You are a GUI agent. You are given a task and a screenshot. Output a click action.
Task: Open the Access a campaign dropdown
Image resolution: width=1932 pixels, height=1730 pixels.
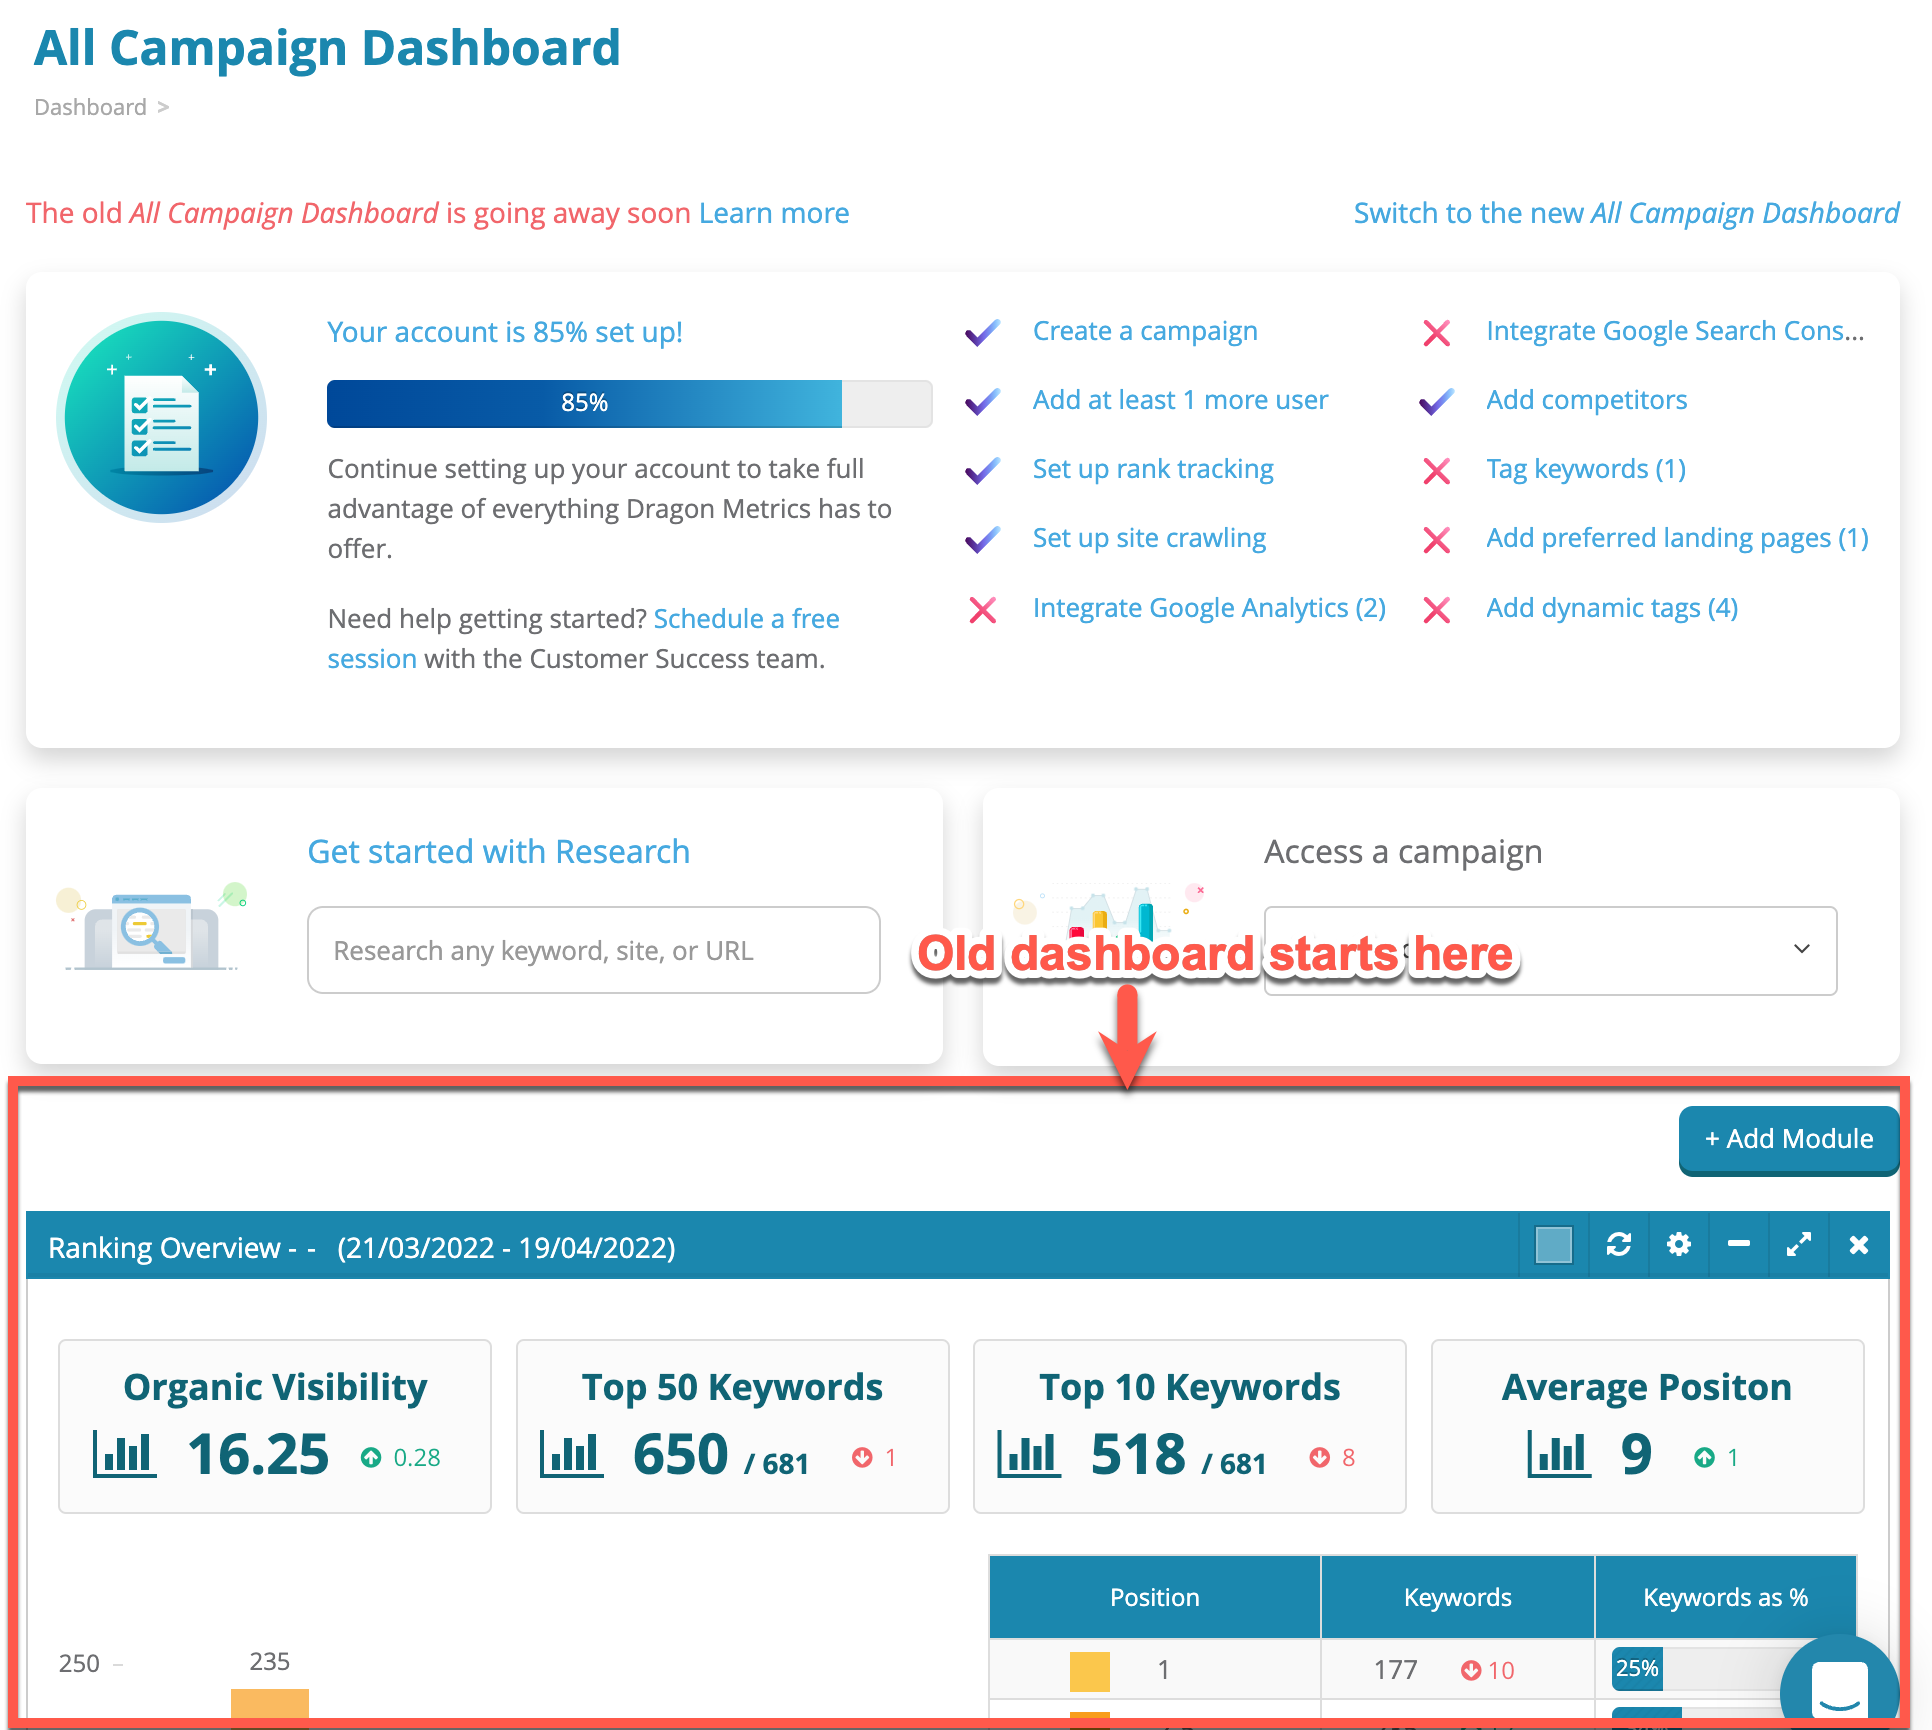(x=1550, y=950)
